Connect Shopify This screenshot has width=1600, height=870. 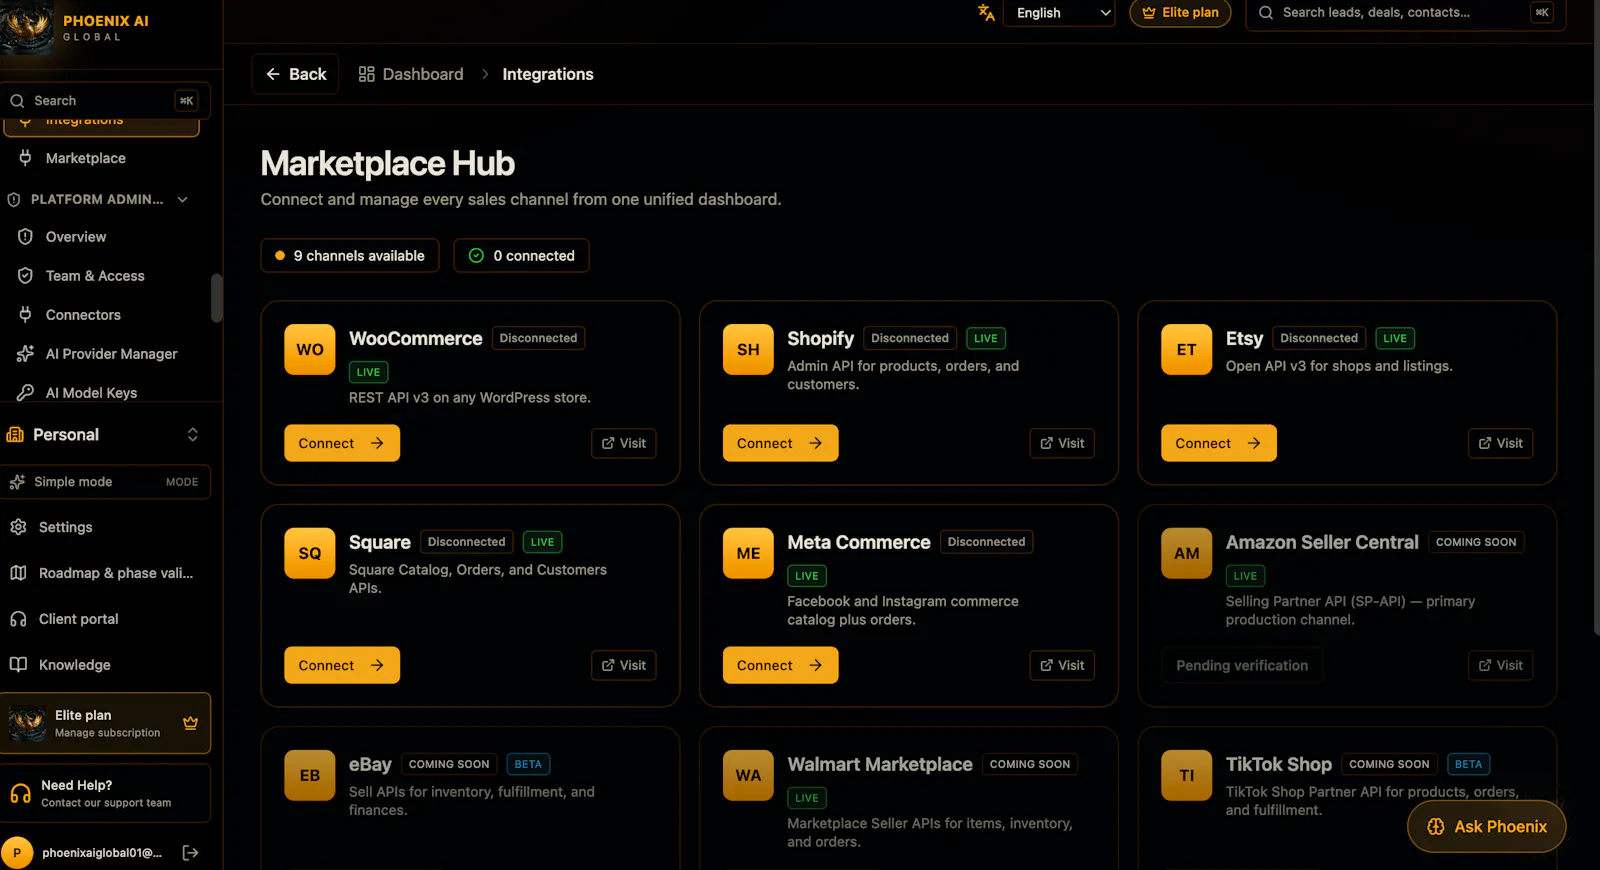pyautogui.click(x=781, y=443)
